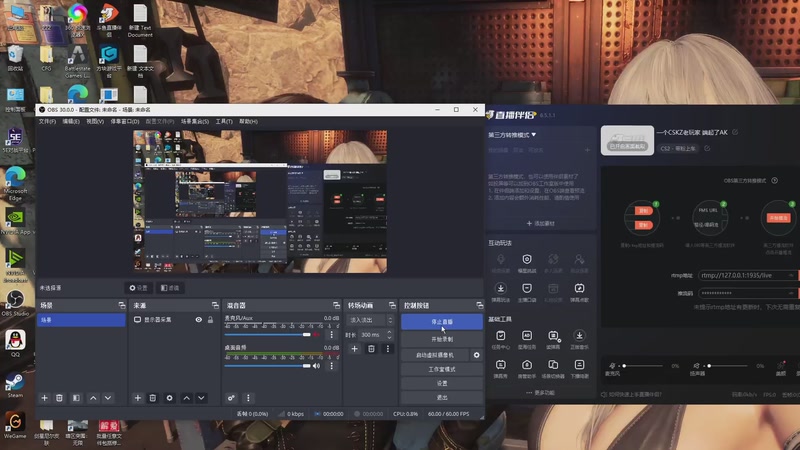Click the 开始录制 start recording button

point(442,339)
